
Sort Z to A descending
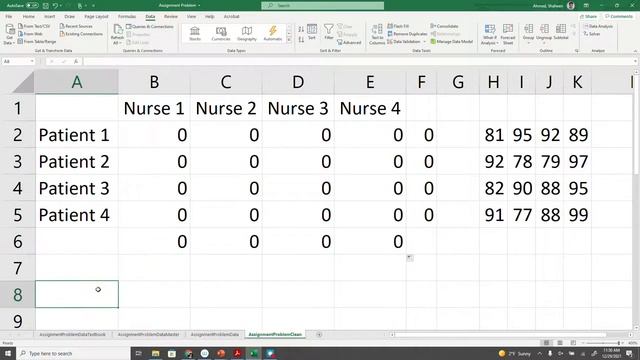[301, 40]
